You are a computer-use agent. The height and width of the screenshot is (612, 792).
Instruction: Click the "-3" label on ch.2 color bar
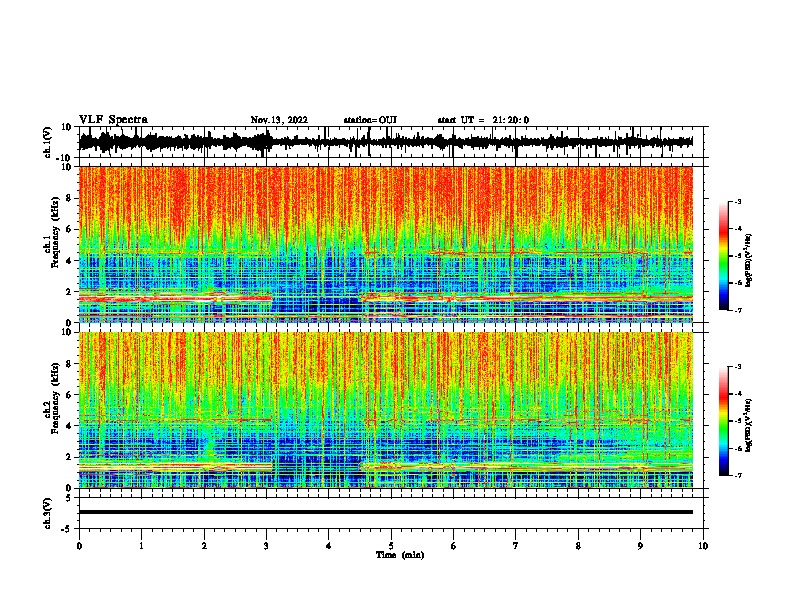click(x=738, y=367)
